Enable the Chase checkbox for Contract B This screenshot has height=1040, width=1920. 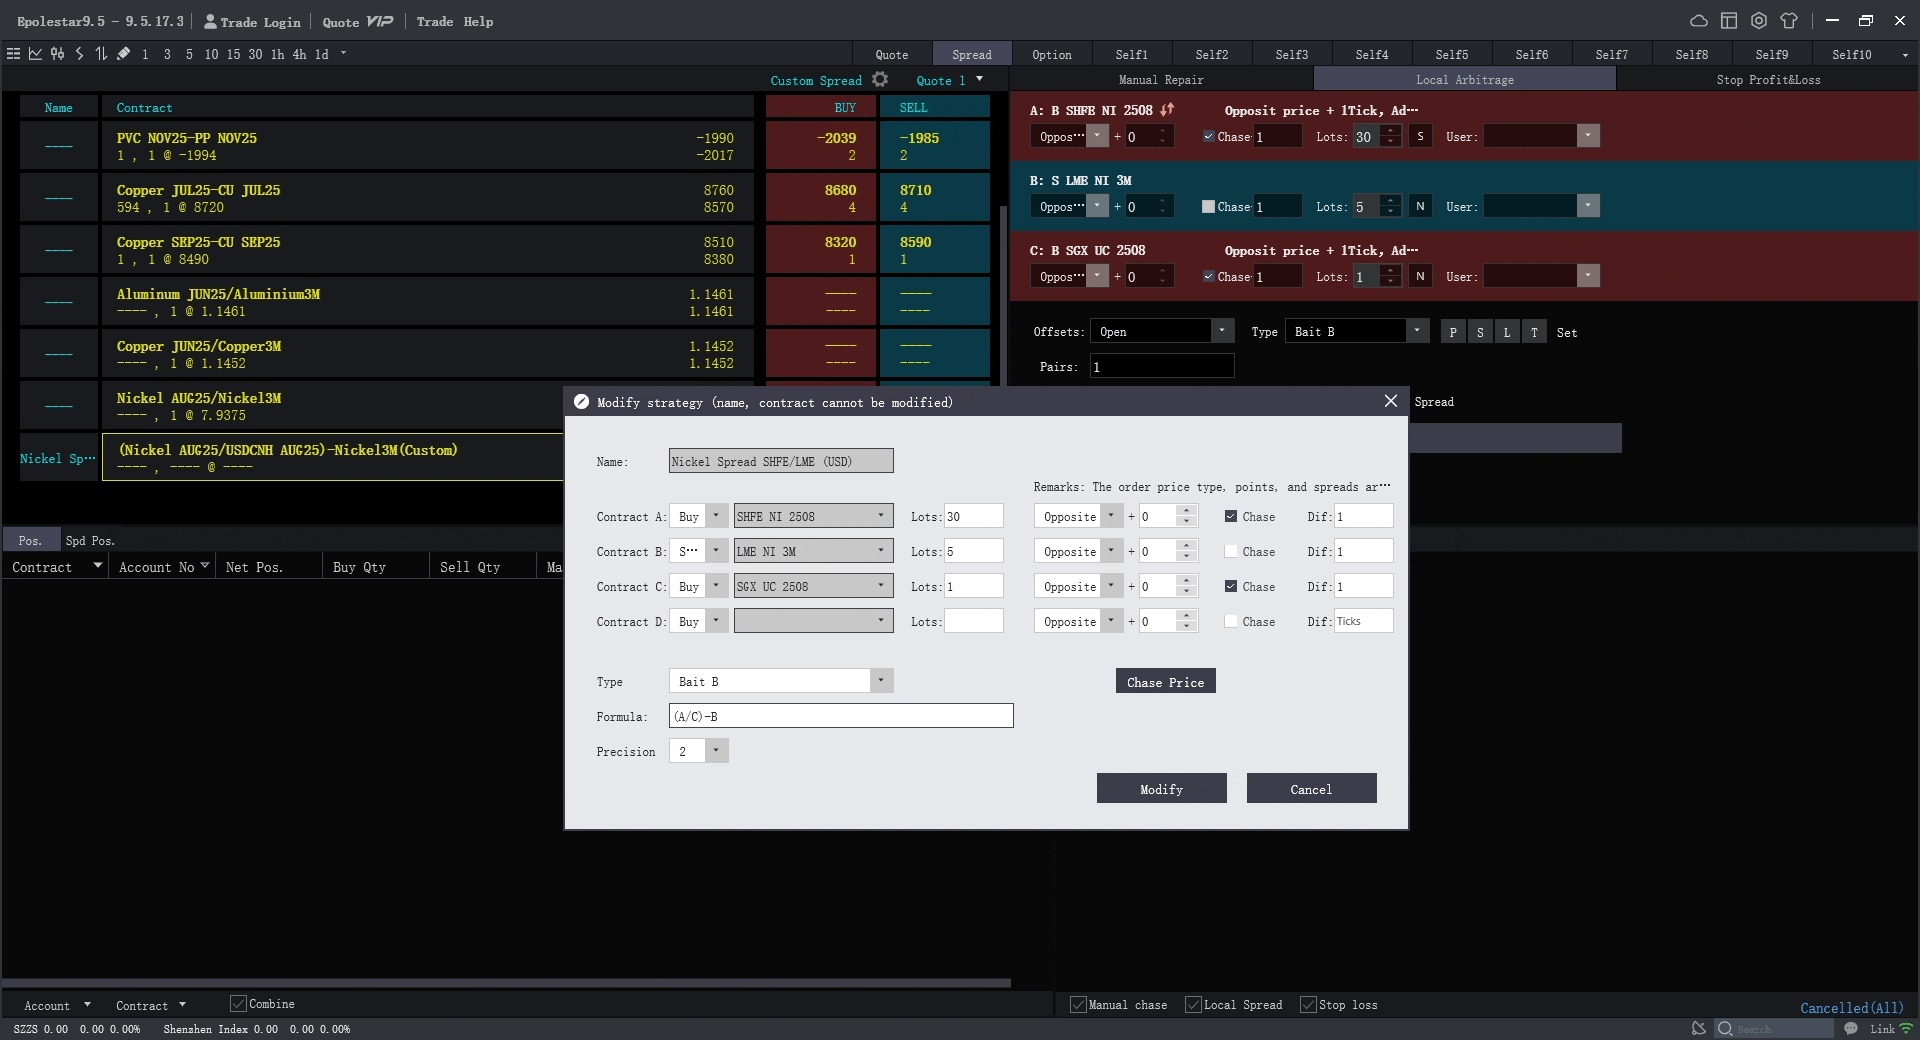1230,551
